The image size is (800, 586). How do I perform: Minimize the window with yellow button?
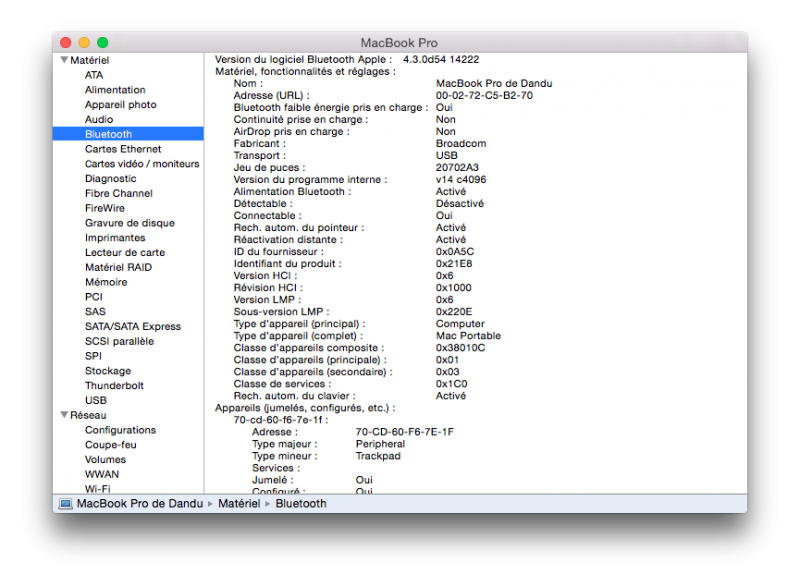tap(84, 43)
